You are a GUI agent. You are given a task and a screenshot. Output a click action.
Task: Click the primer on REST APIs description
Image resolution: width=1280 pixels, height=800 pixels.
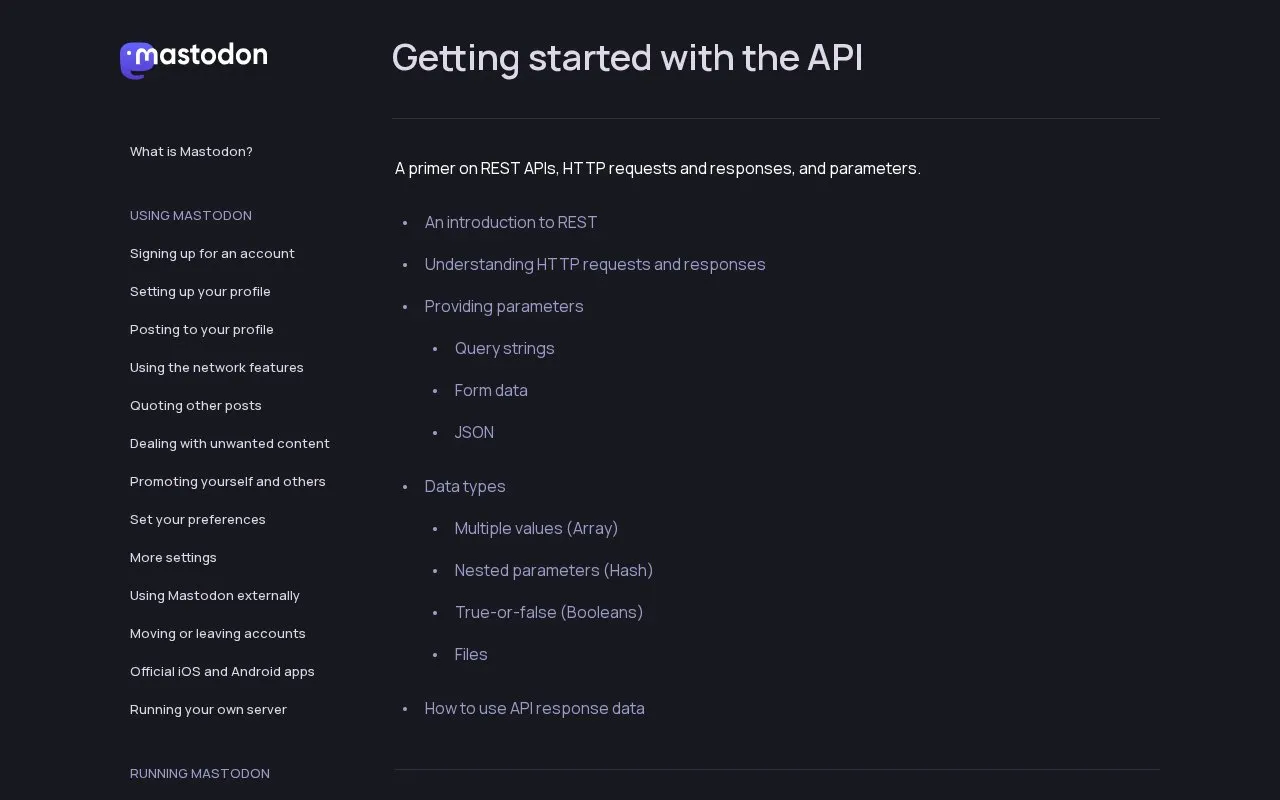tap(658, 168)
